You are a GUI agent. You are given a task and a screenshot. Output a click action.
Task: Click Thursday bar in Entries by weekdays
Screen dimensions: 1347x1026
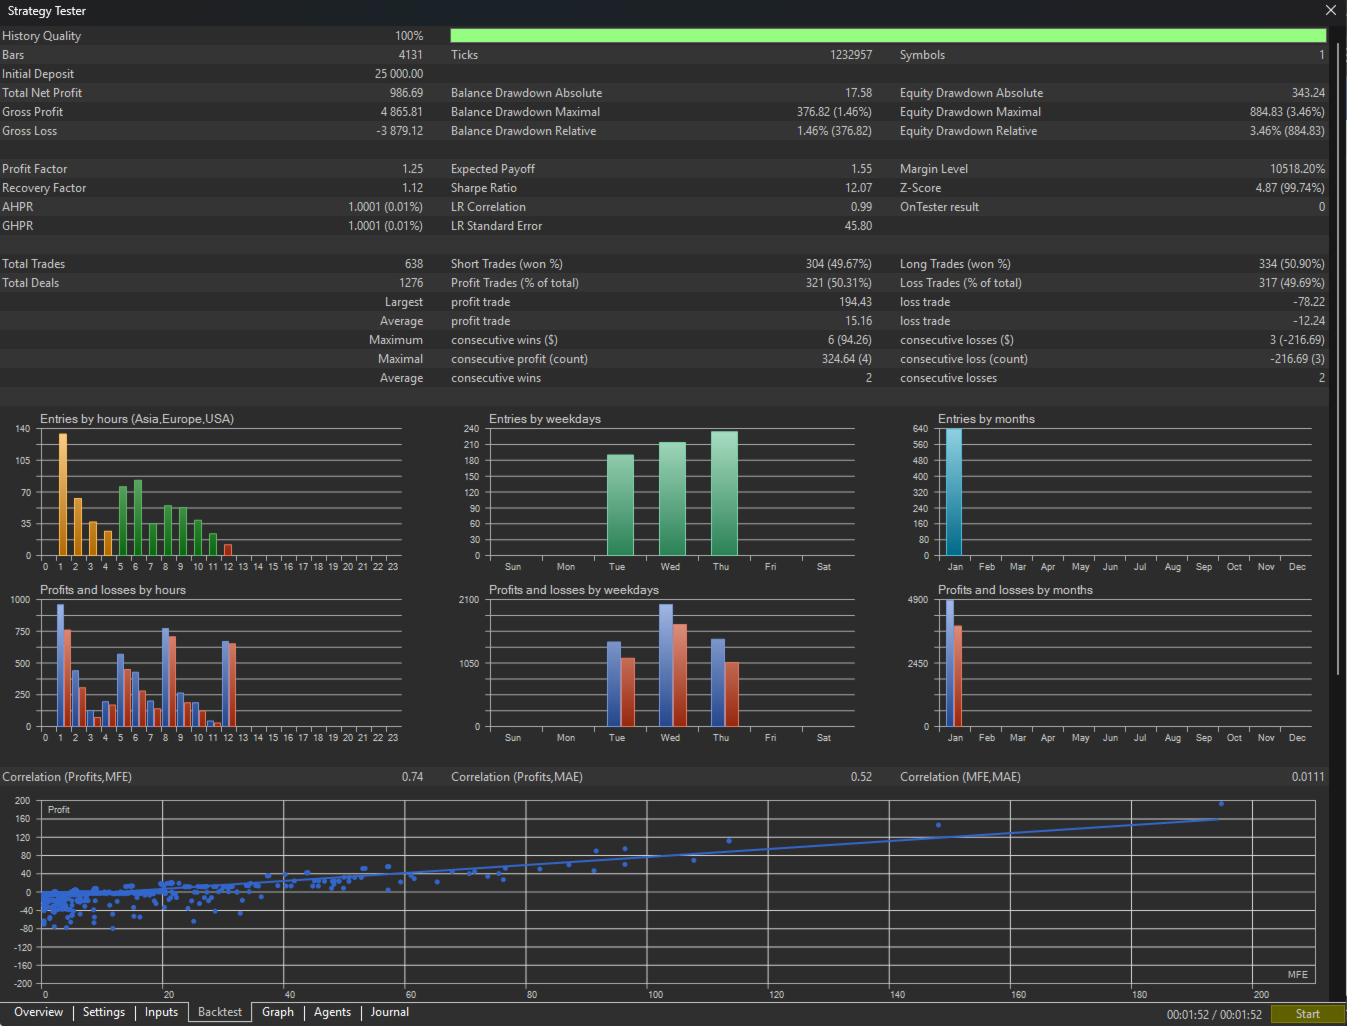point(724,493)
